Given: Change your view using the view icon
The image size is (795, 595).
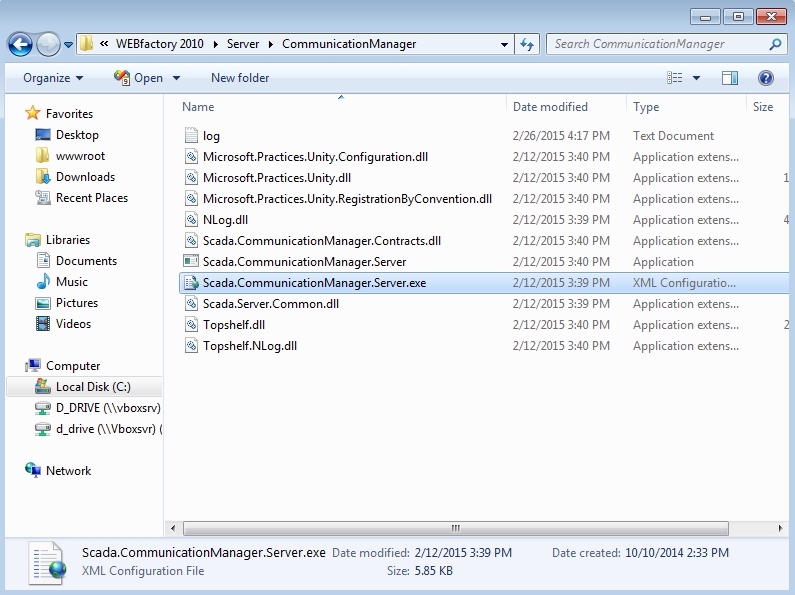Looking at the screenshot, I should tap(674, 78).
